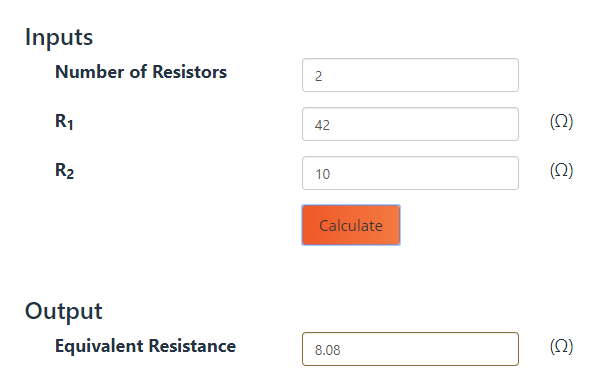
Task: Click the Inputs section heading
Action: click(59, 37)
